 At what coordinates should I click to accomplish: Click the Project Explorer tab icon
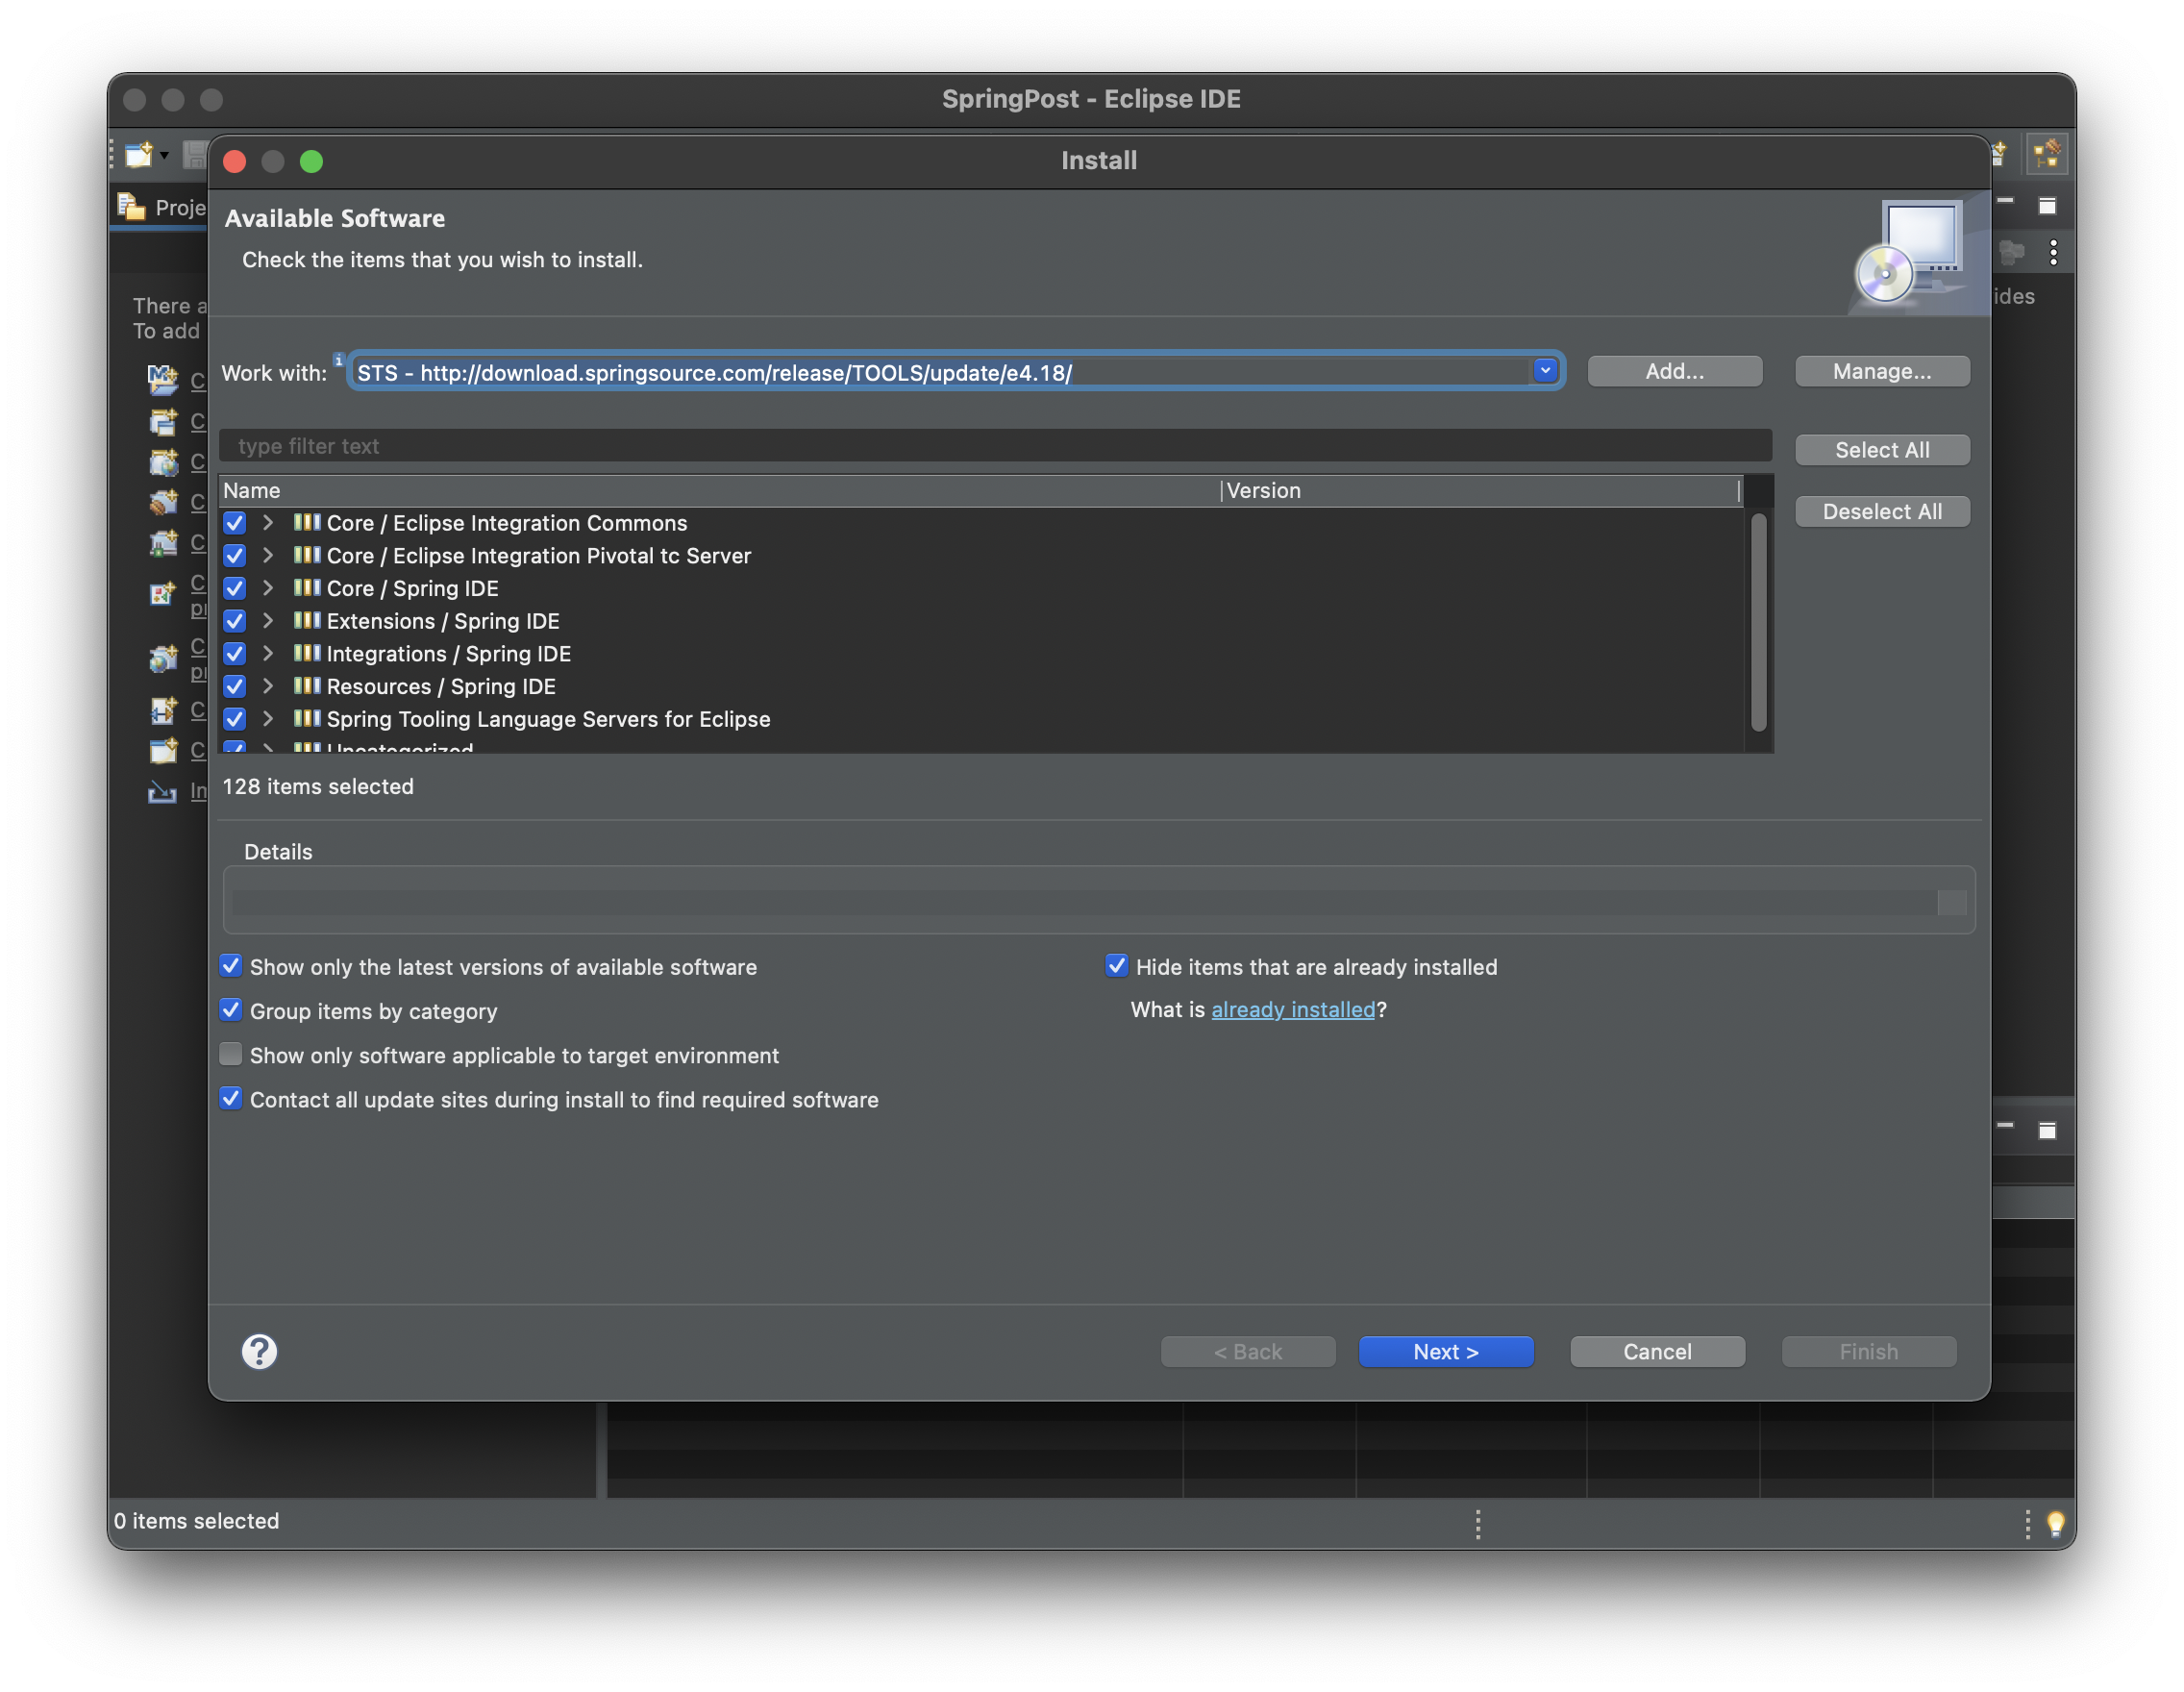[x=131, y=206]
